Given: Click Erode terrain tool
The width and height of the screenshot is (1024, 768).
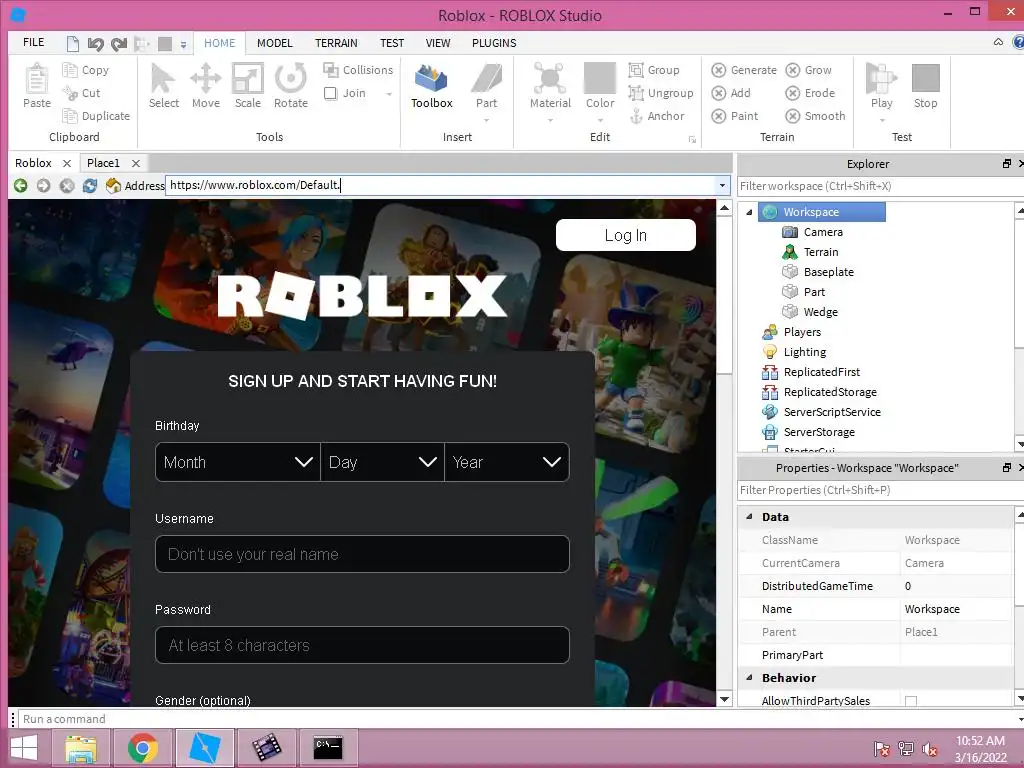Looking at the screenshot, I should 810,93.
